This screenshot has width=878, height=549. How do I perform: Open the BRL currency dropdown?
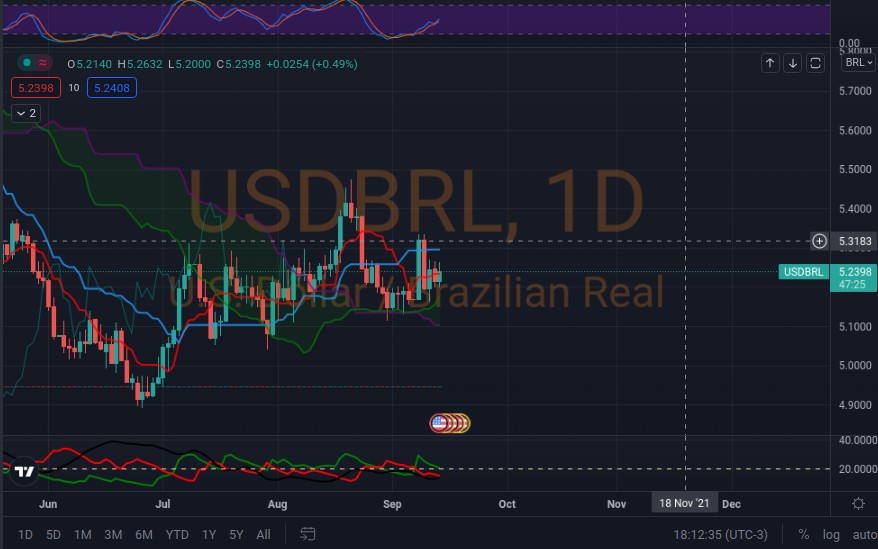pyautogui.click(x=857, y=62)
